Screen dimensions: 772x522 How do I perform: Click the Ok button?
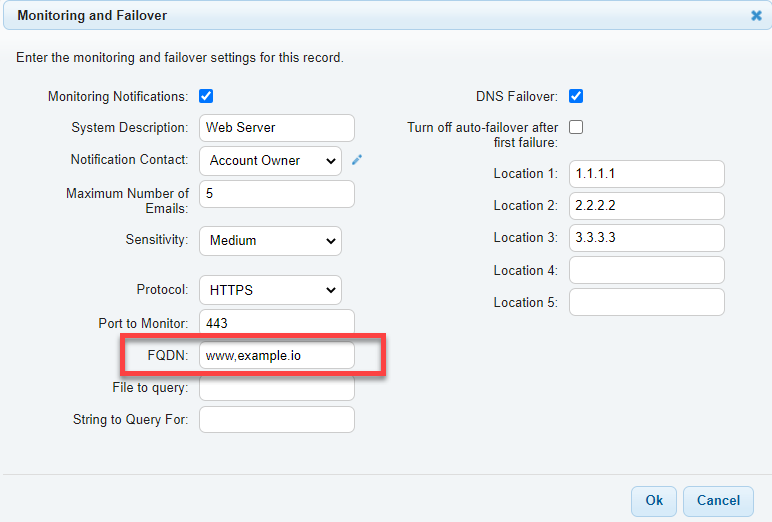point(654,501)
